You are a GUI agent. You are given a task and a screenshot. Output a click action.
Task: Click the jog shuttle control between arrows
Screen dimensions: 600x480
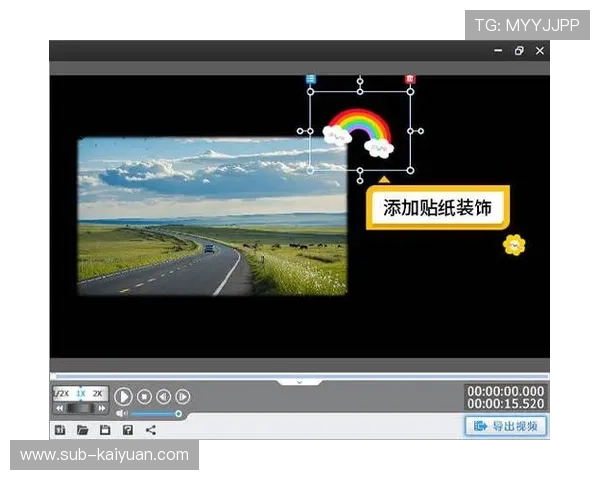pyautogui.click(x=81, y=408)
